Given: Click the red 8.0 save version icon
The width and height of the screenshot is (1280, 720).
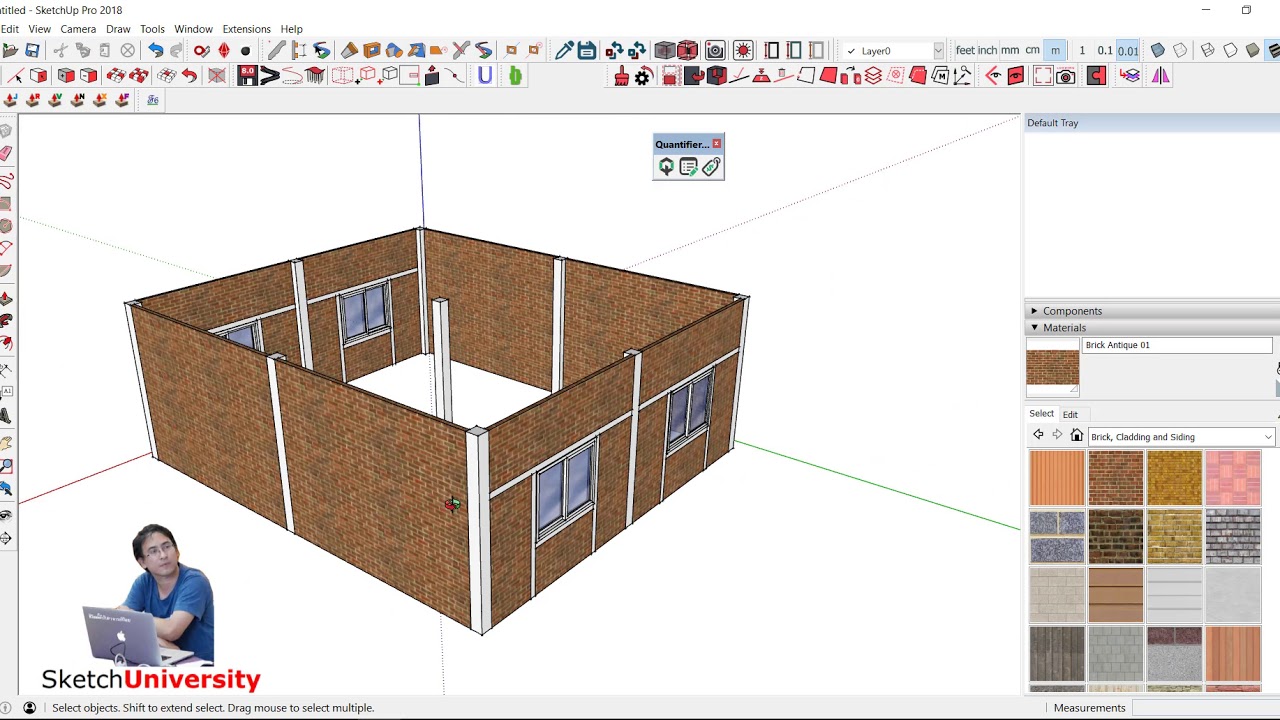Looking at the screenshot, I should 247,76.
